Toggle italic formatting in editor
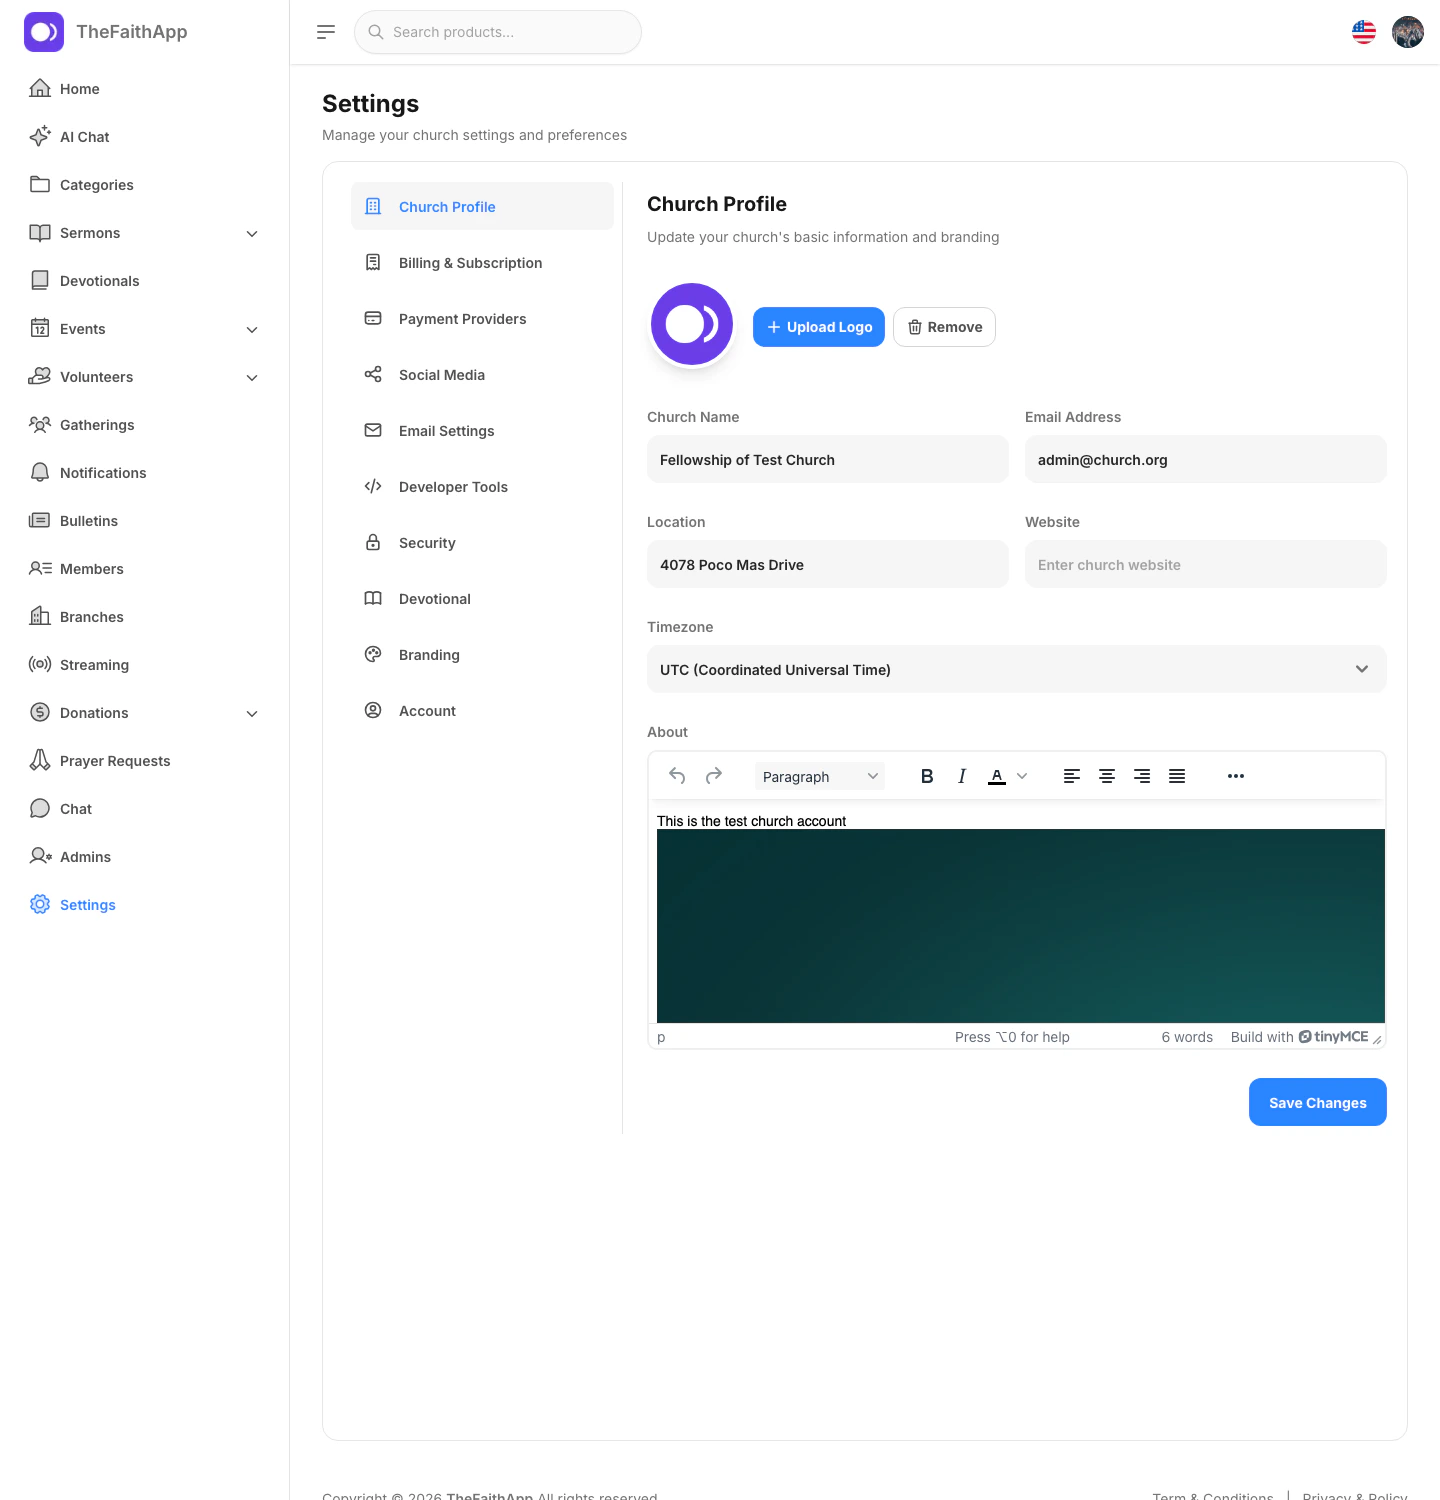This screenshot has height=1500, width=1440. (962, 776)
